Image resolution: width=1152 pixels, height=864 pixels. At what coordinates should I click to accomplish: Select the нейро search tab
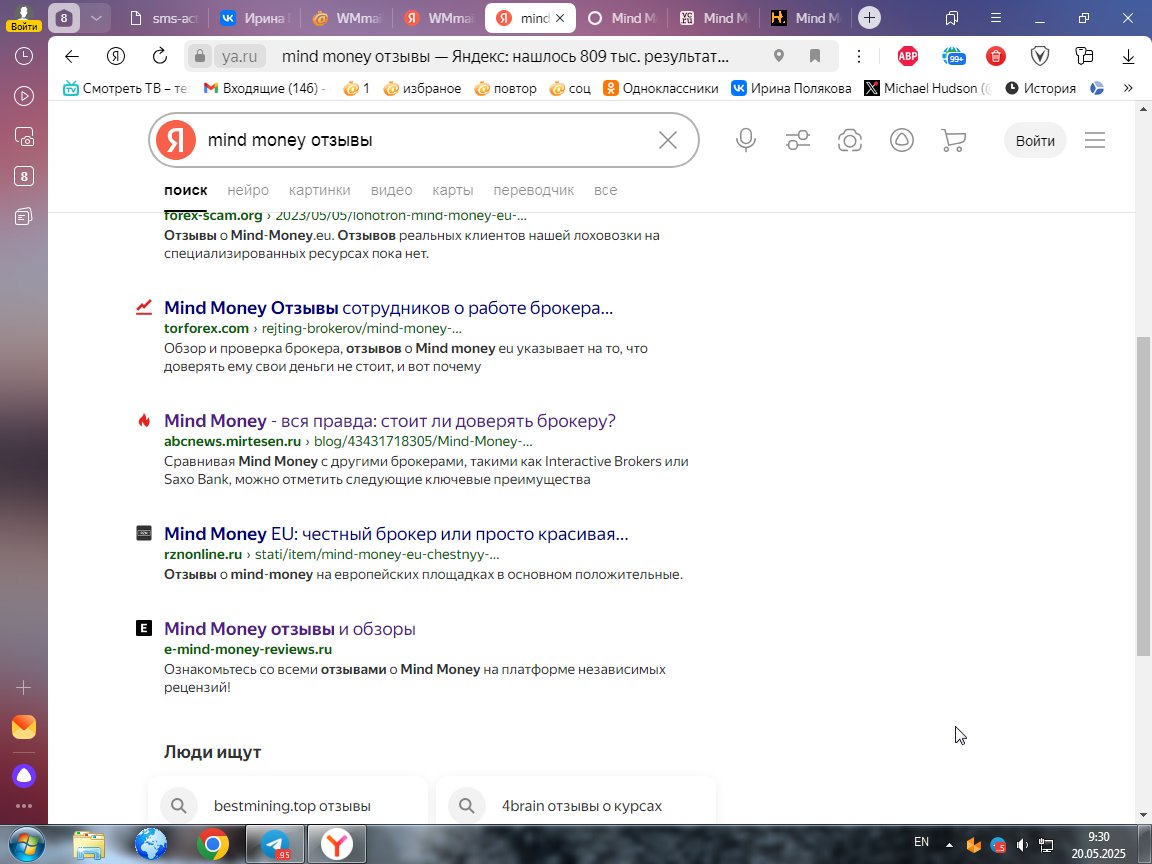248,190
